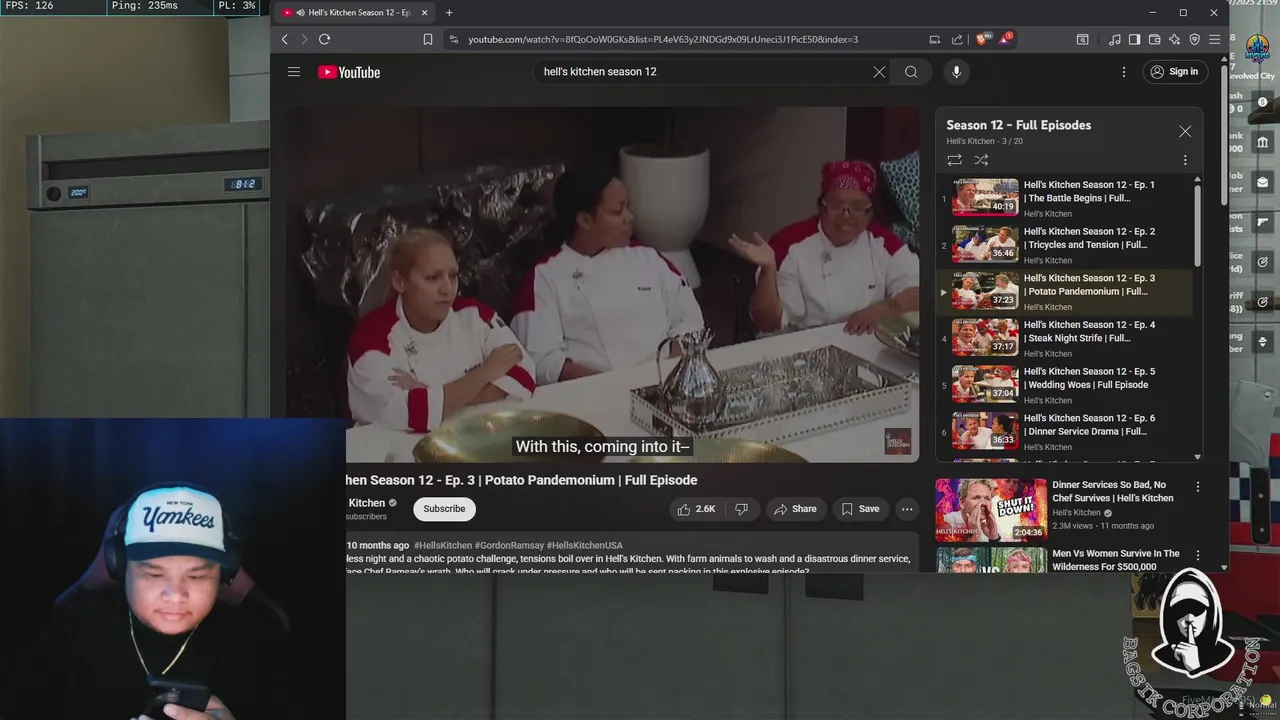Open YouTube guide hamburger menu
This screenshot has width=1280, height=720.
click(x=294, y=72)
